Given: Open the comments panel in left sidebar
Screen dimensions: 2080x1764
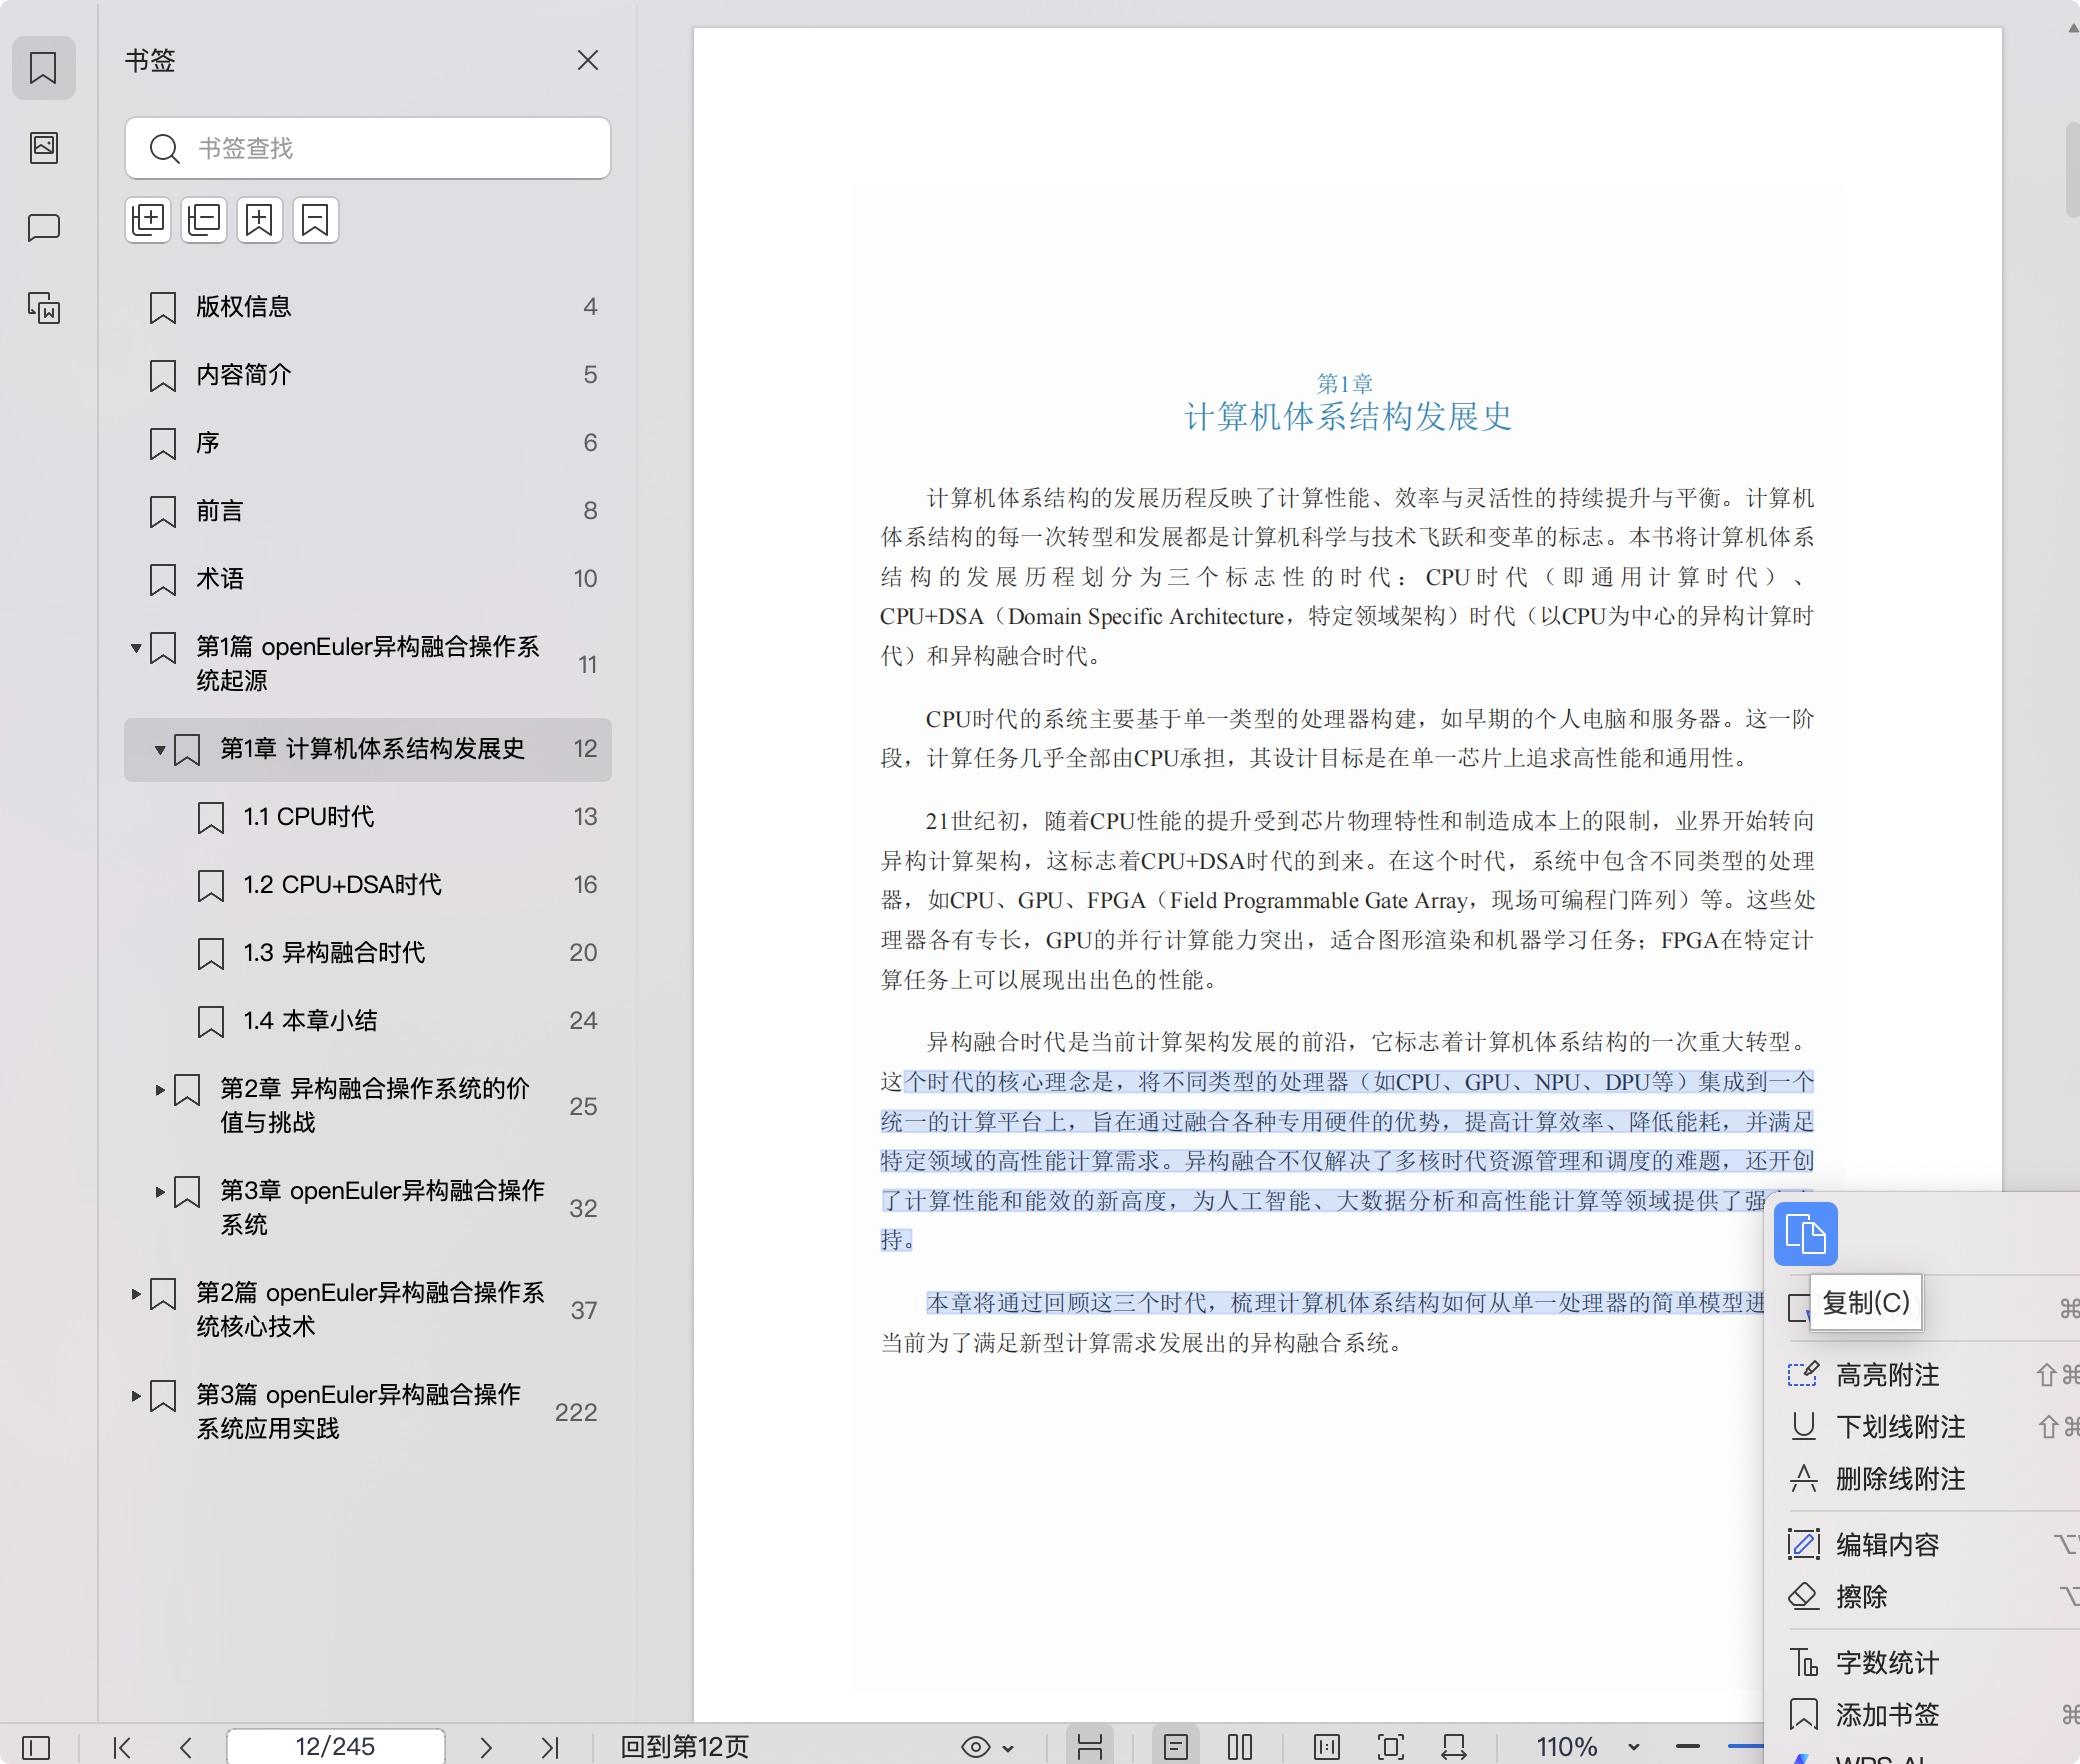Looking at the screenshot, I should tap(44, 228).
